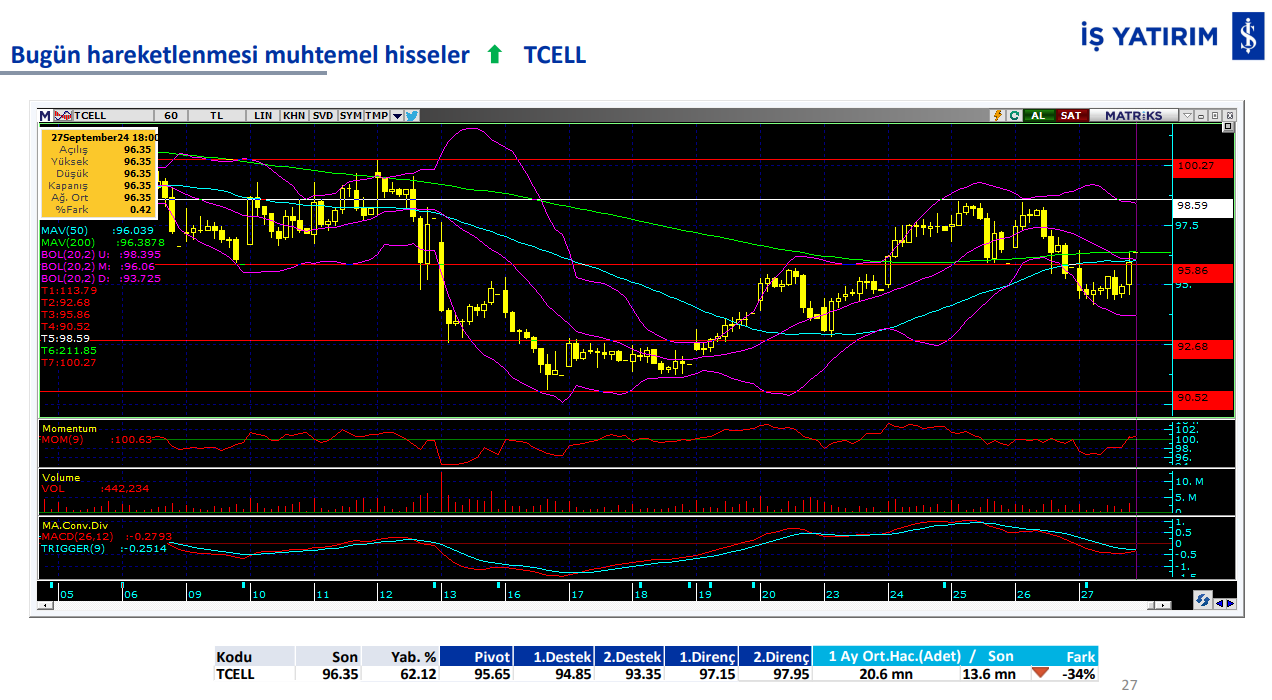Select the SYM toolbar item
1272x700 pixels.
(350, 115)
